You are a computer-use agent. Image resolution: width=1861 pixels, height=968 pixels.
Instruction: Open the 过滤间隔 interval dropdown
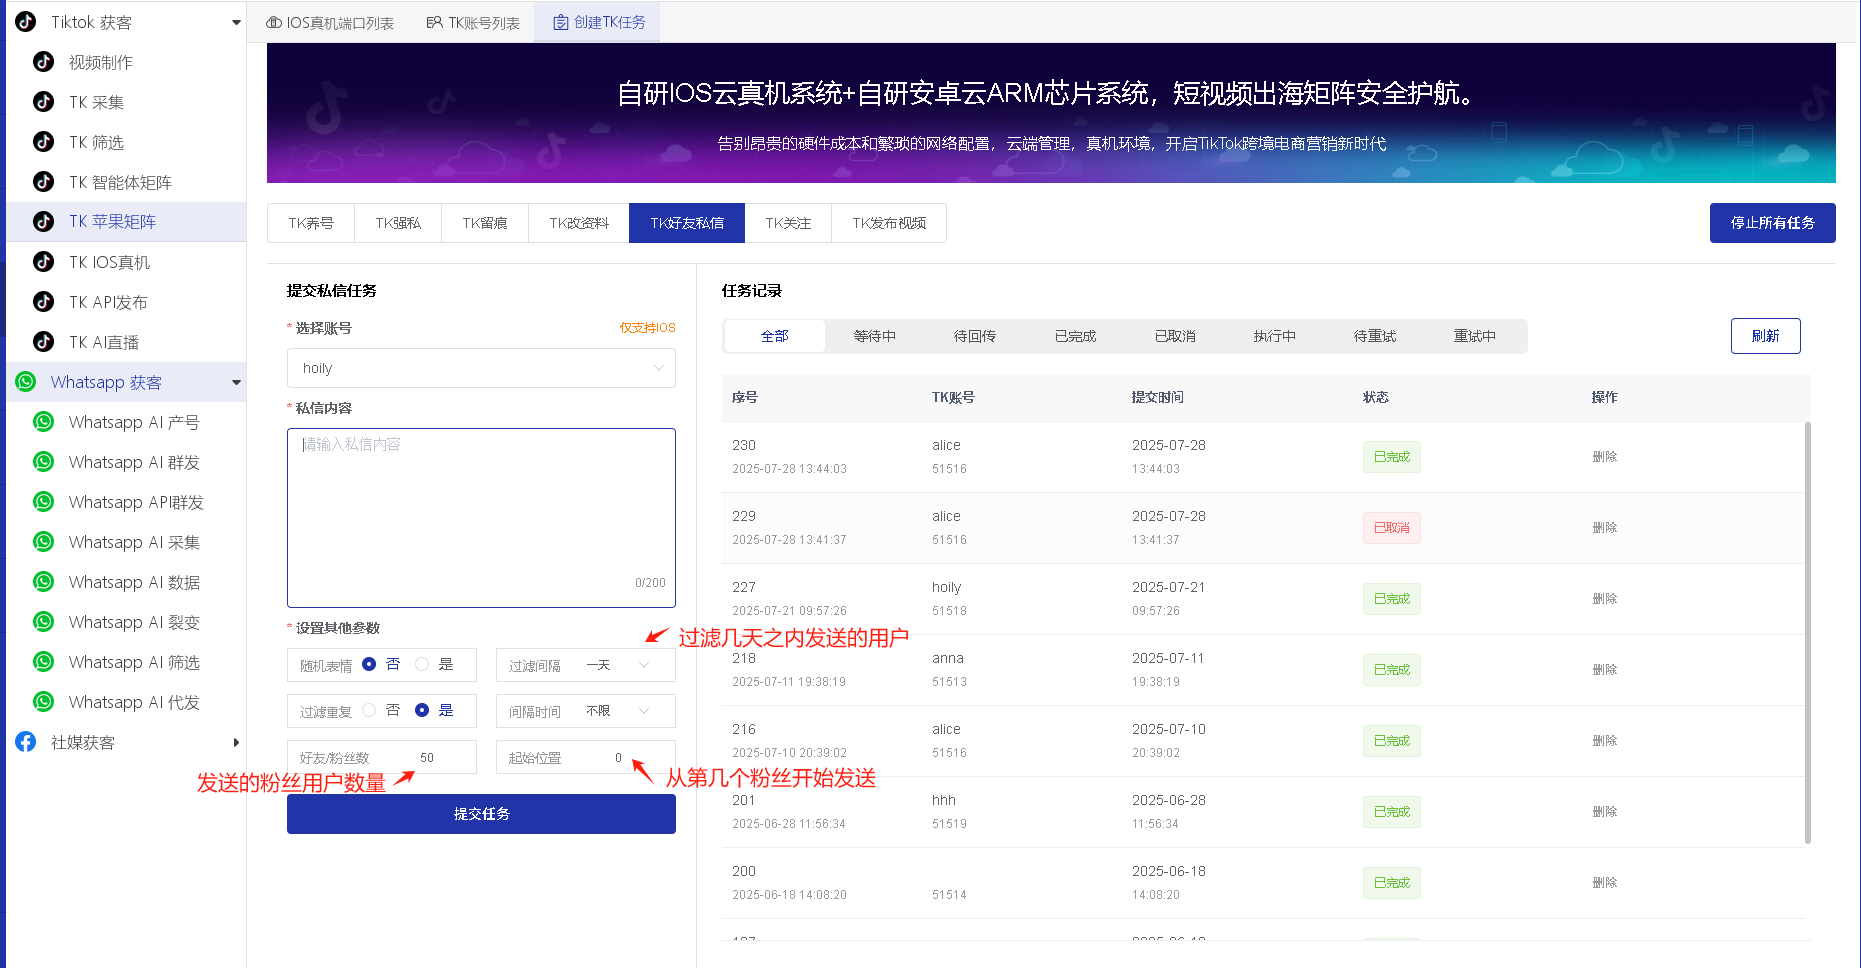pos(585,664)
